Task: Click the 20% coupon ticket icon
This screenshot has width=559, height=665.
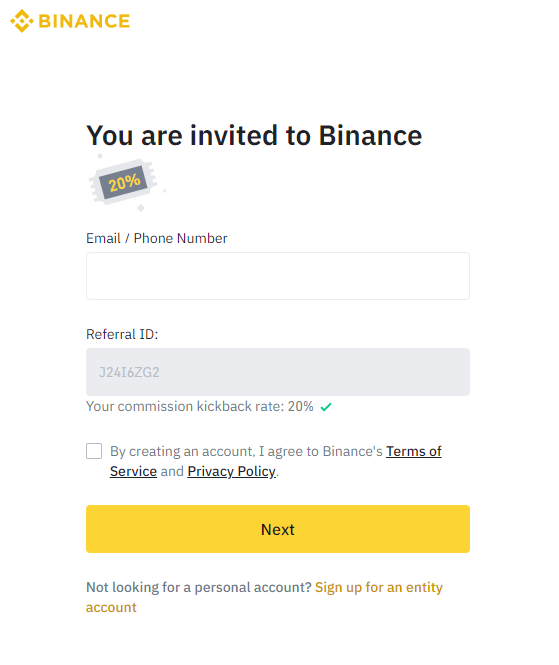Action: (123, 183)
